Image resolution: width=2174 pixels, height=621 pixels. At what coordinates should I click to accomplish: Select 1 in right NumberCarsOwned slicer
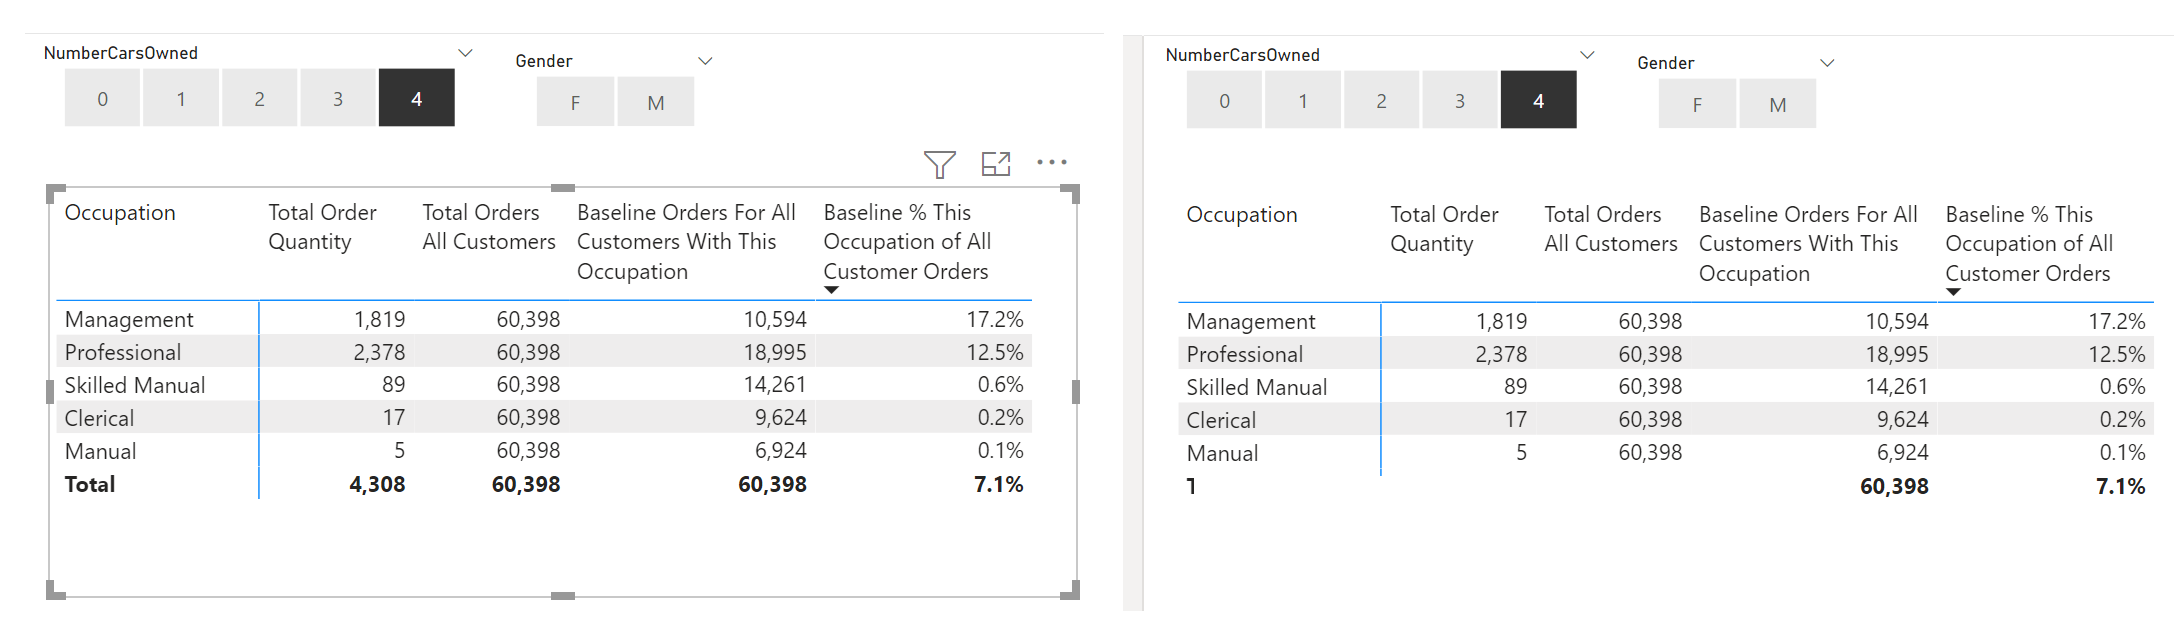pos(1303,100)
